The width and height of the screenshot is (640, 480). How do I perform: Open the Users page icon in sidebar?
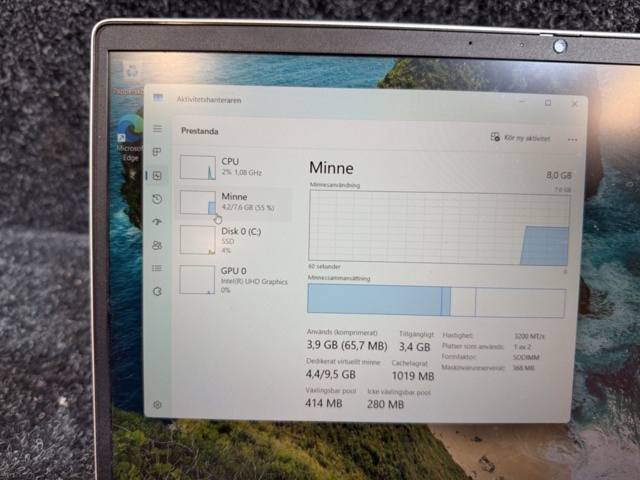pyautogui.click(x=157, y=245)
